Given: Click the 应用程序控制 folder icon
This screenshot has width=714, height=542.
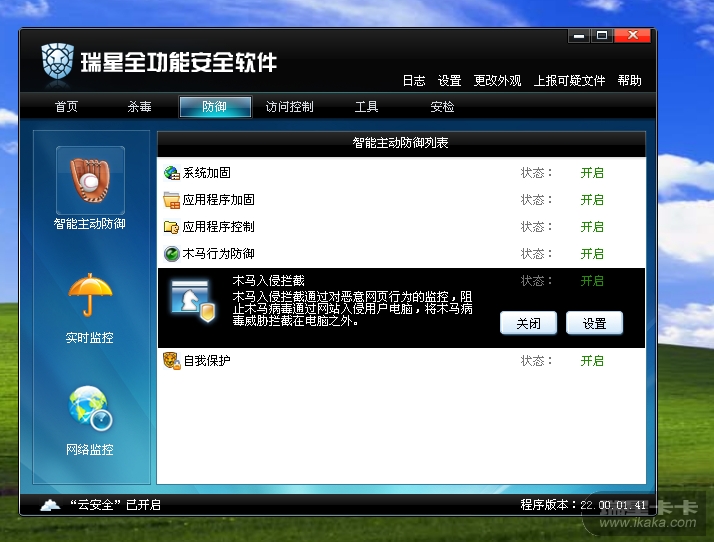Looking at the screenshot, I should pos(172,227).
